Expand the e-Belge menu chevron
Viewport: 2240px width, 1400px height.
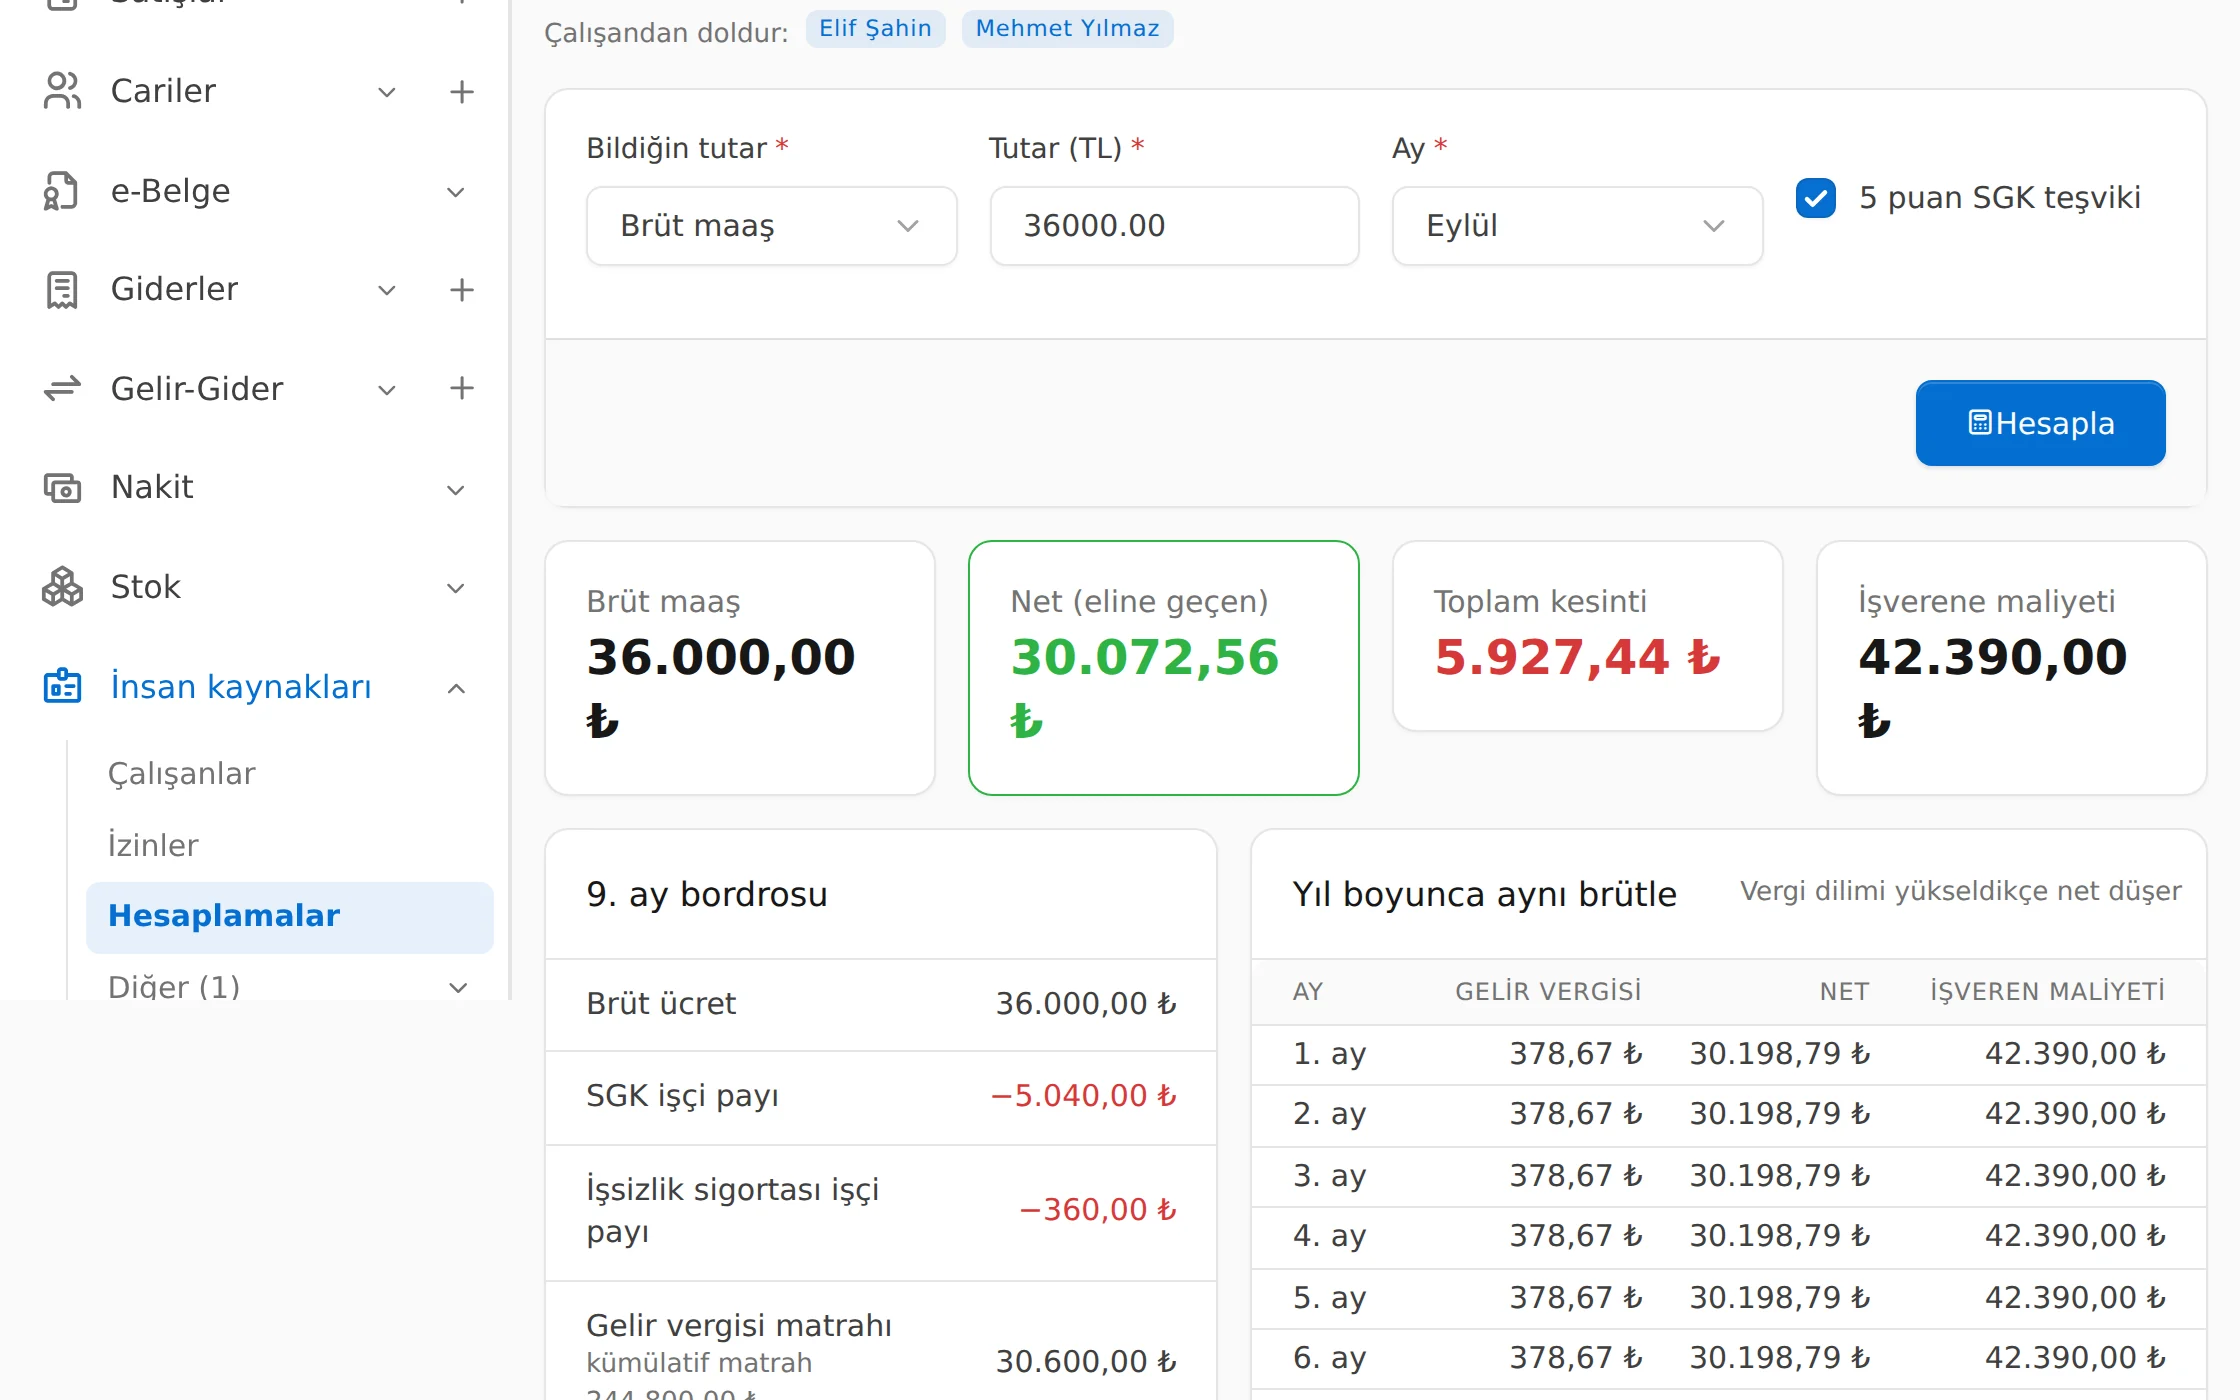pos(456,192)
